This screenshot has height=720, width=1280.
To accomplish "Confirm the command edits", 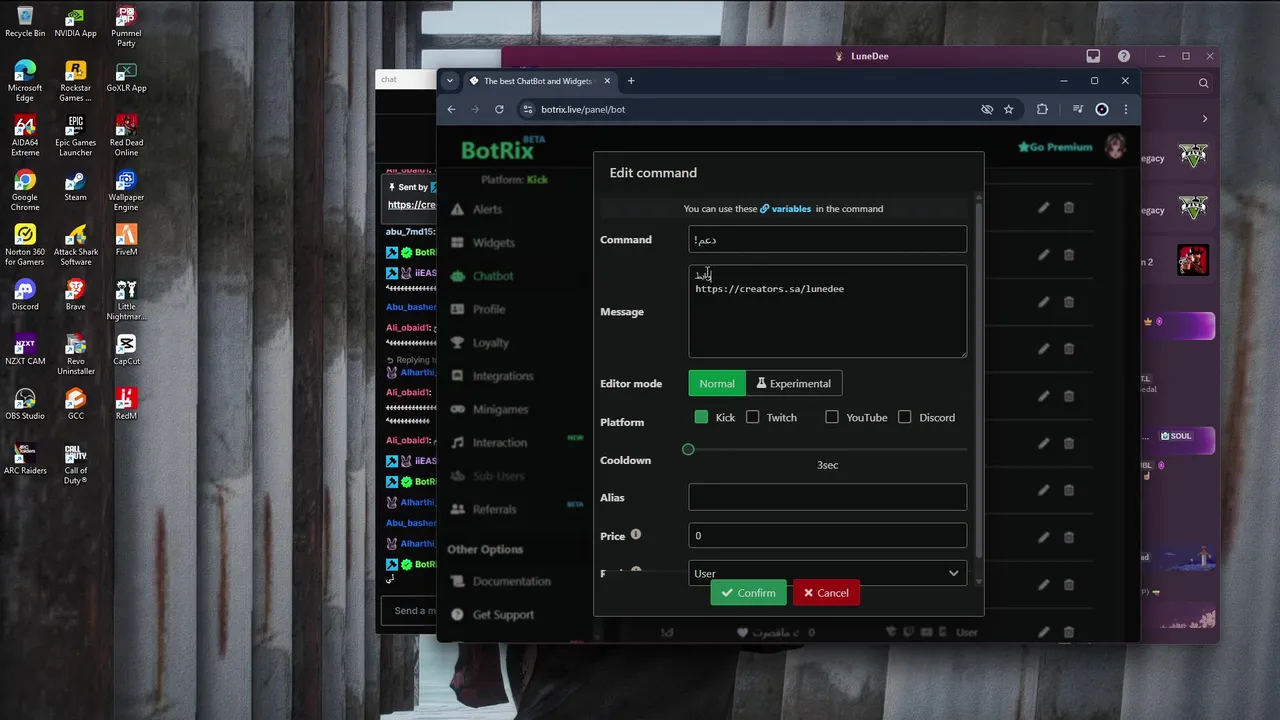I will pos(748,593).
